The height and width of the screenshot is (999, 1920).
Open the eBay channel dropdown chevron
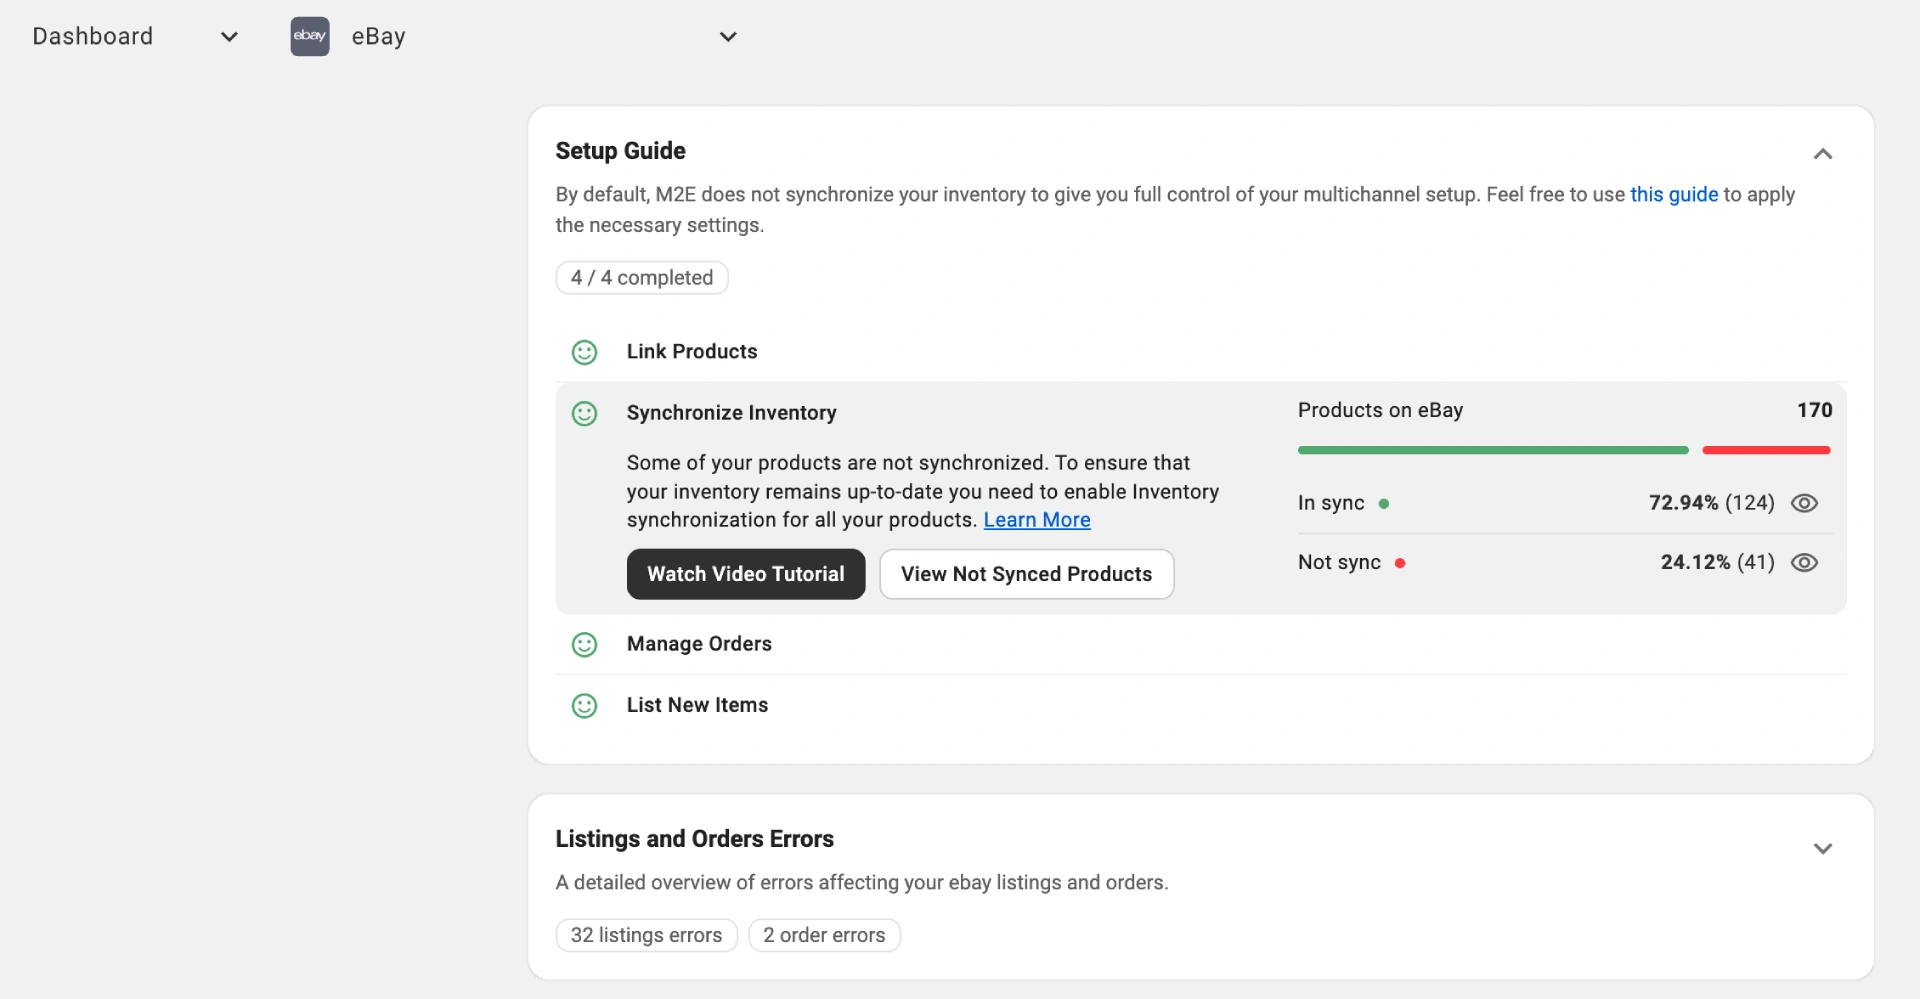click(x=728, y=37)
